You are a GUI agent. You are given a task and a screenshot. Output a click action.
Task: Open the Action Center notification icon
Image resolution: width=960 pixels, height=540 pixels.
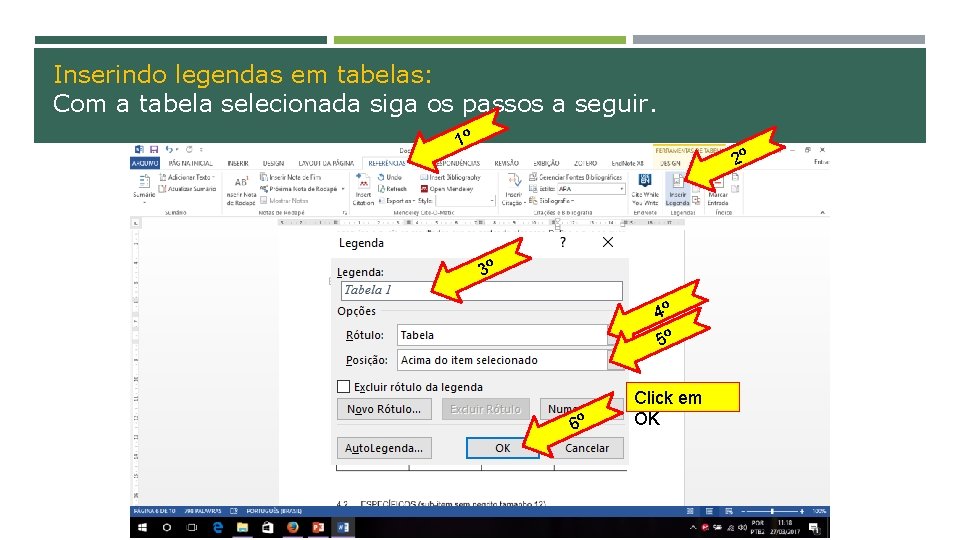tap(814, 528)
